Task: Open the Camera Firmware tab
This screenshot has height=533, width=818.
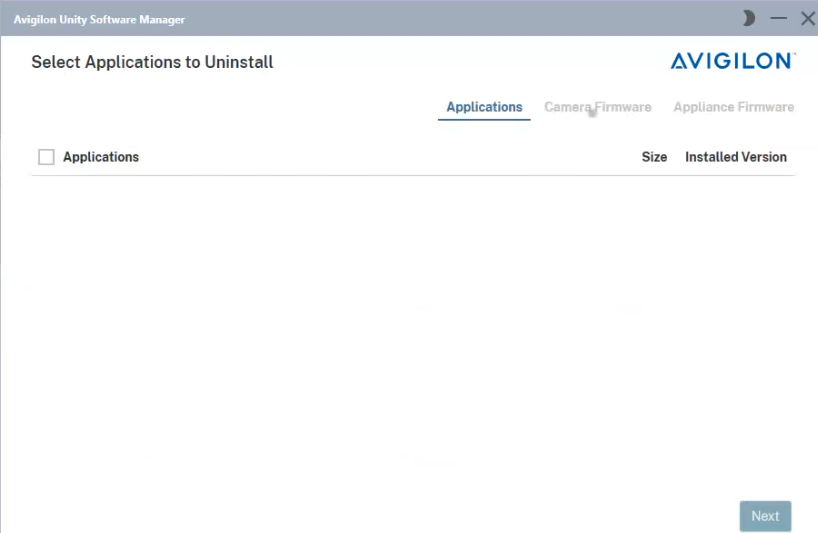Action: point(597,107)
